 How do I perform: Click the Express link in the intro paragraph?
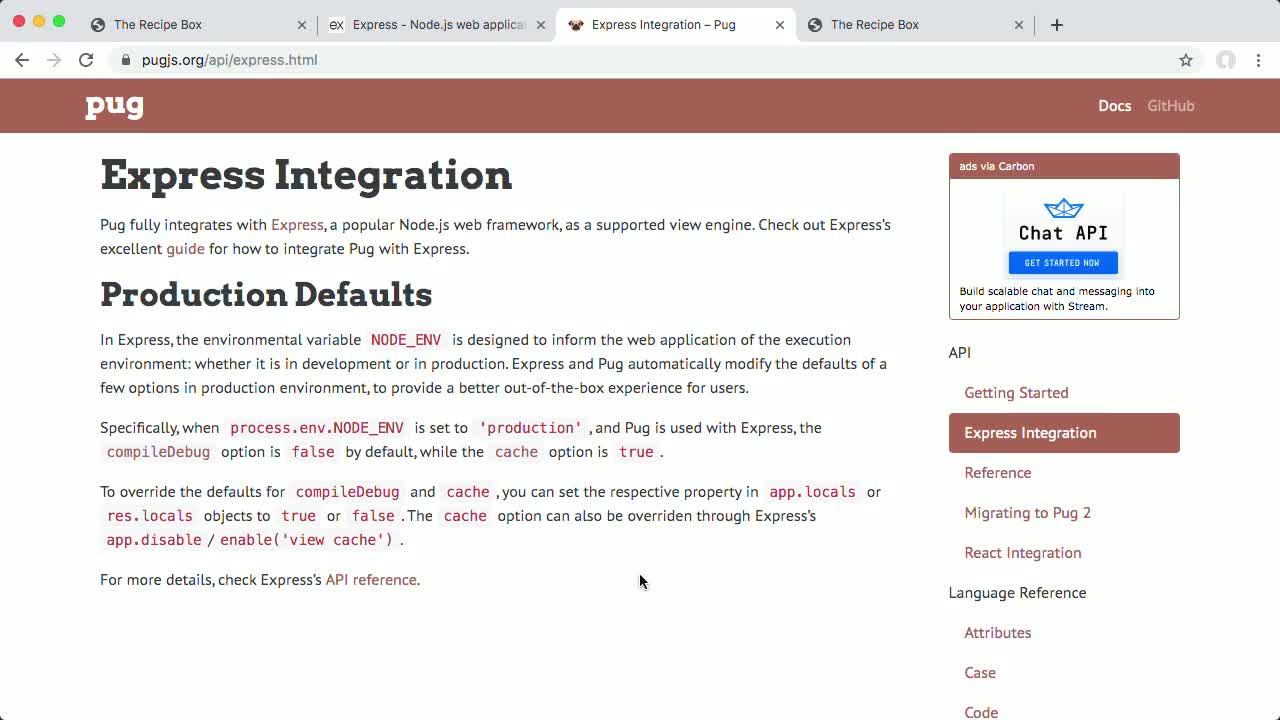296,224
